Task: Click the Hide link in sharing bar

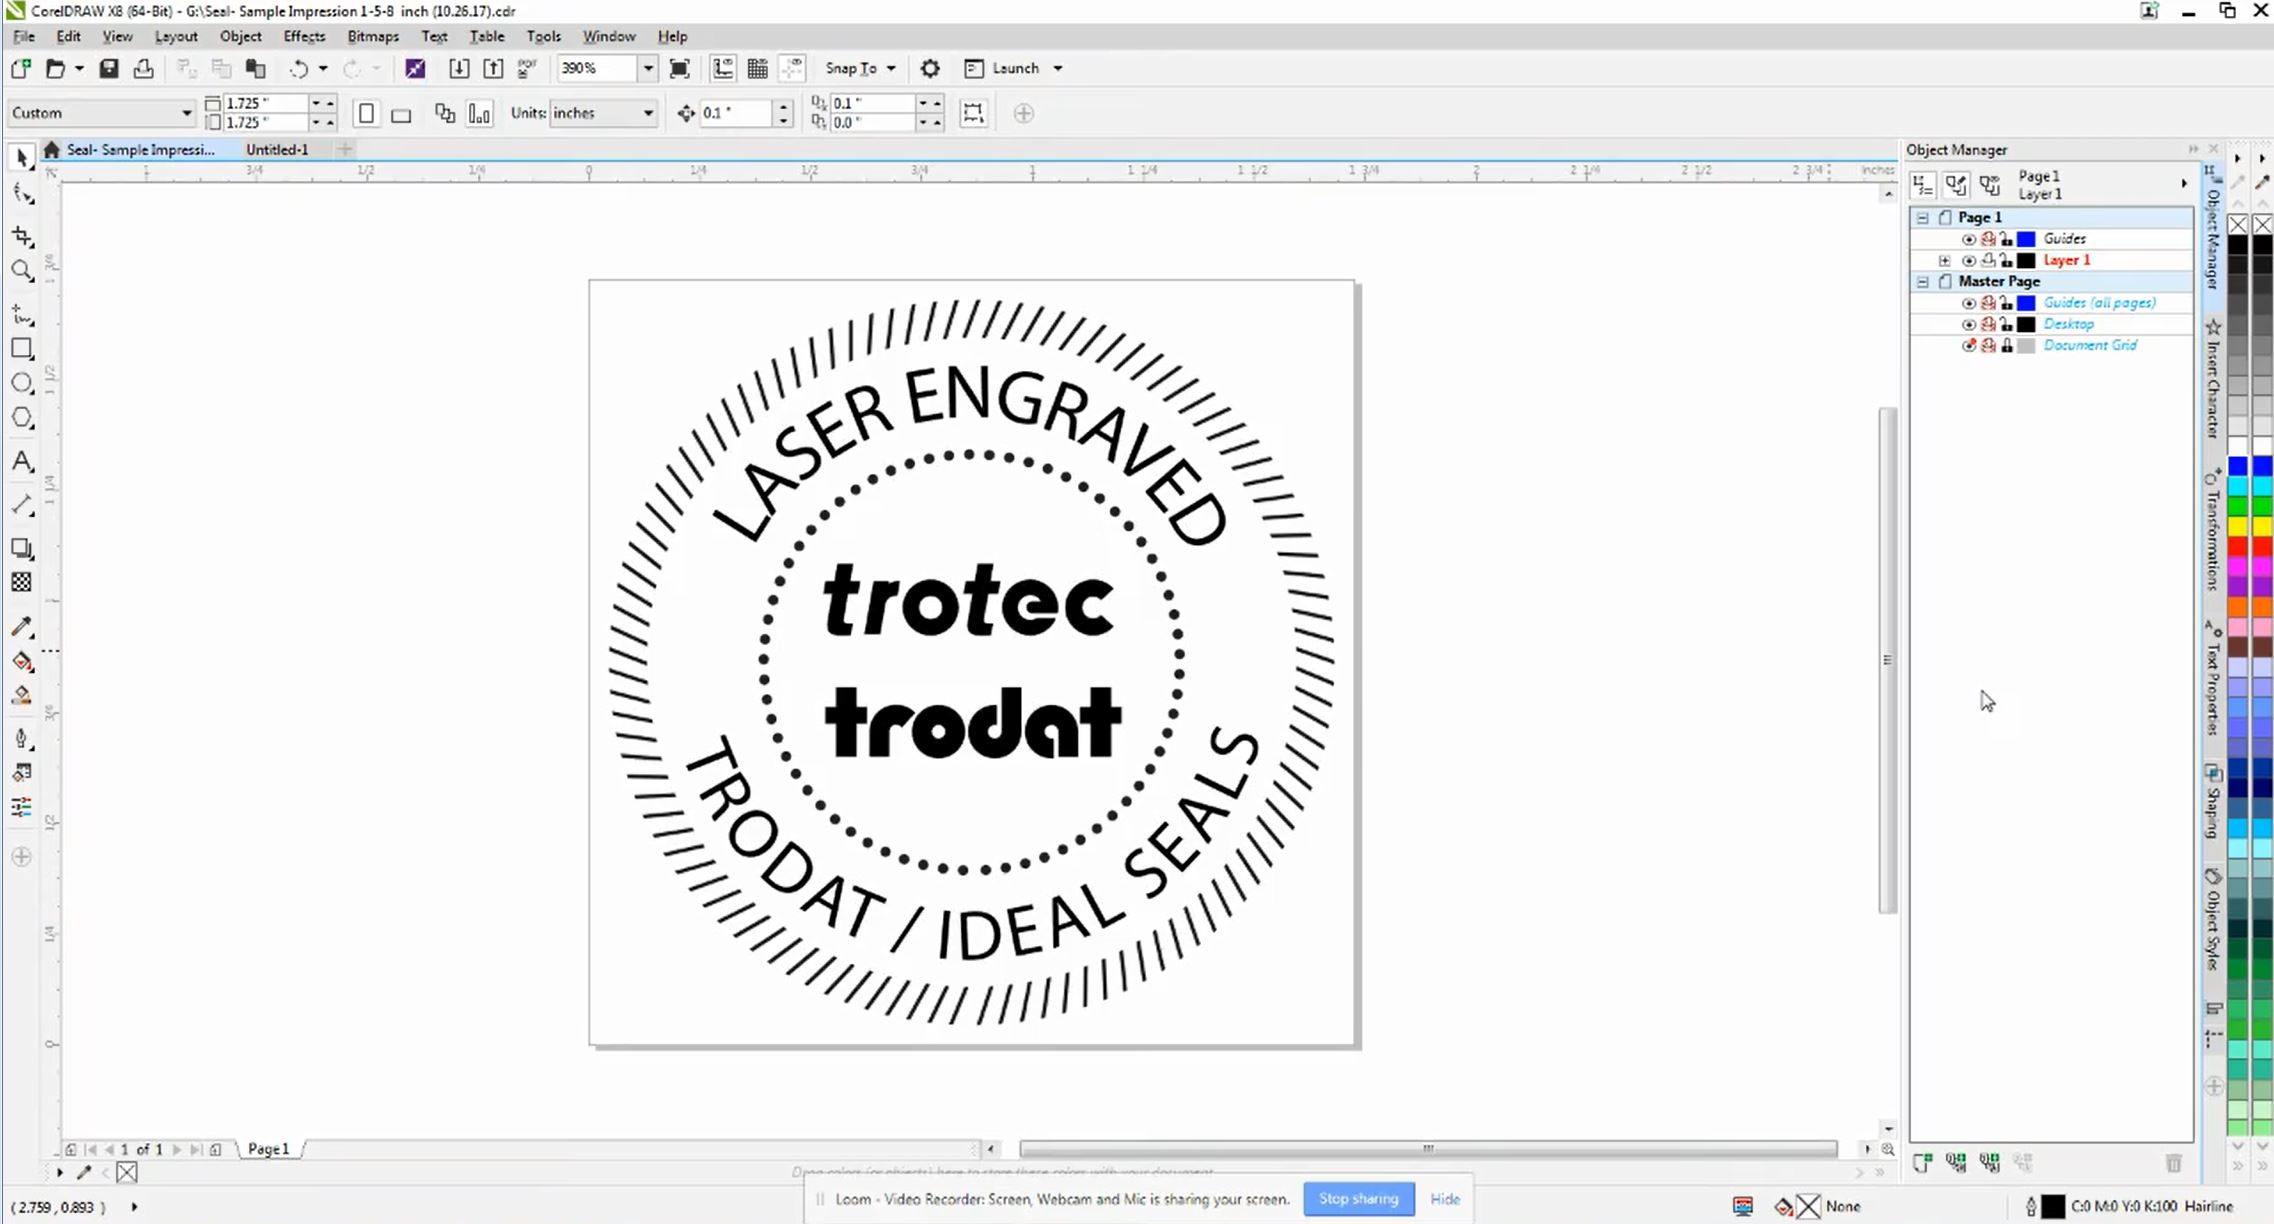Action: click(1445, 1199)
